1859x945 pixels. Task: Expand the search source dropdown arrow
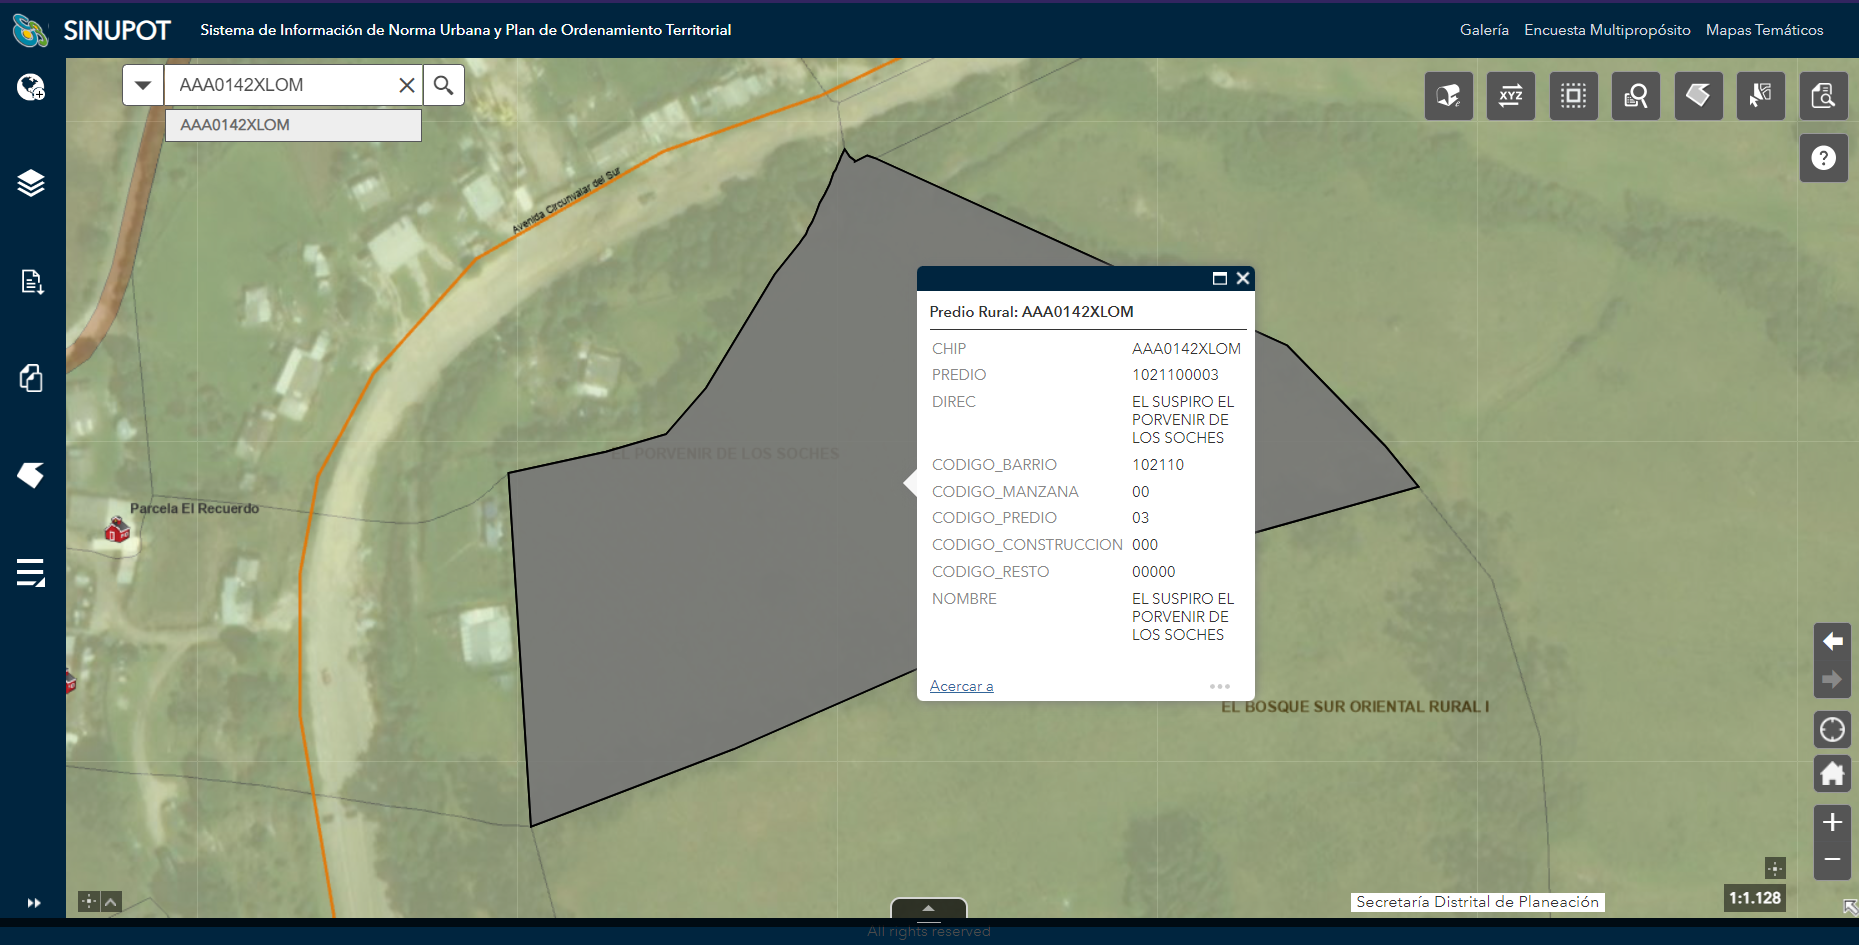[x=143, y=85]
